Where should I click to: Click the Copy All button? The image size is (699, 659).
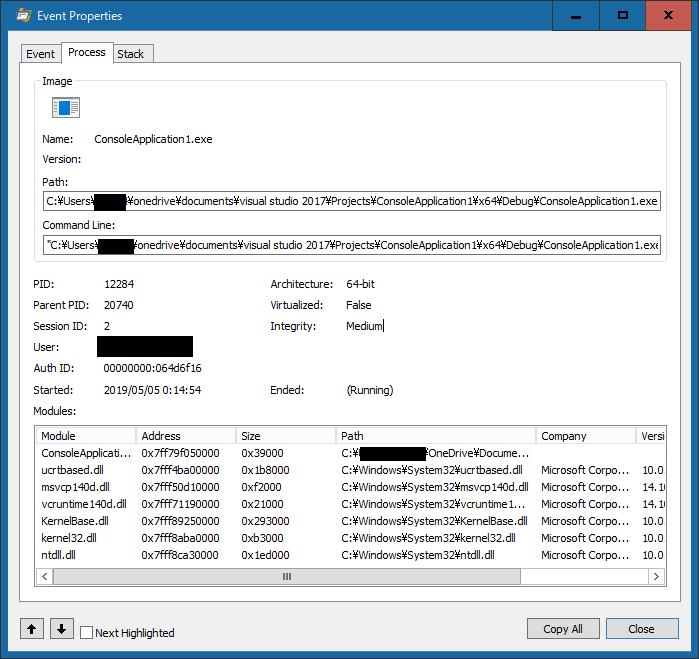[x=563, y=629]
